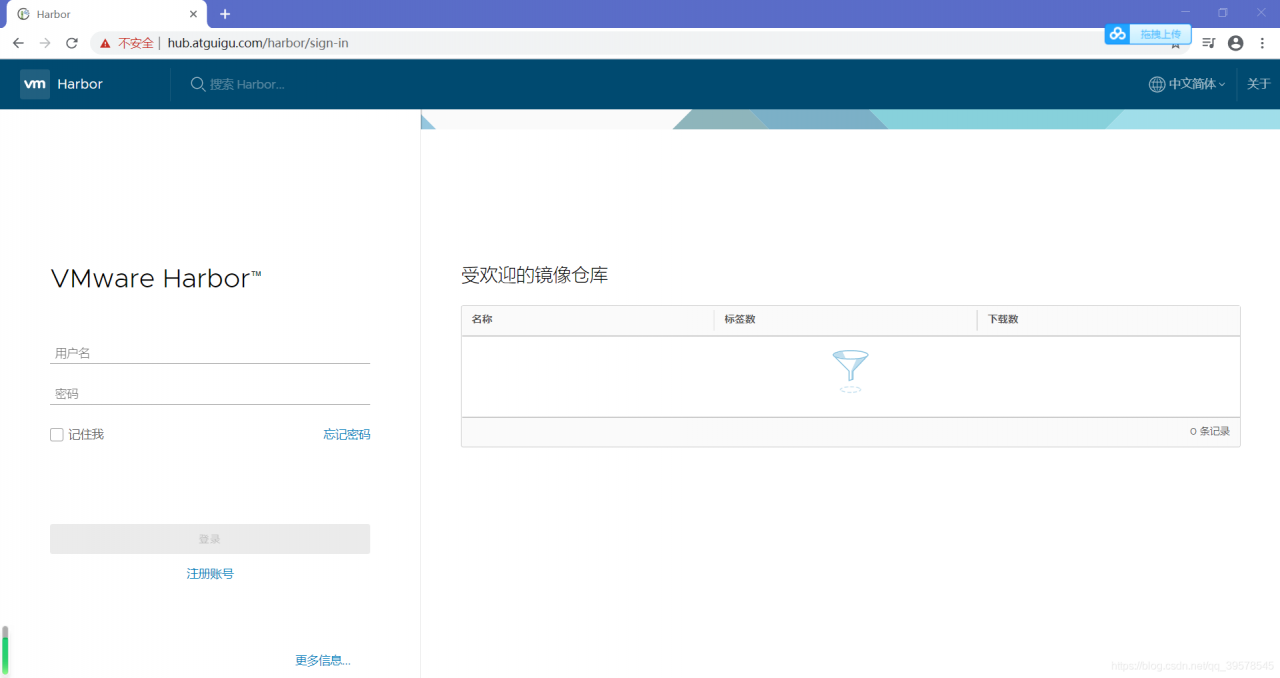Click the browser forward arrow
The image size is (1280, 678).
(45, 43)
